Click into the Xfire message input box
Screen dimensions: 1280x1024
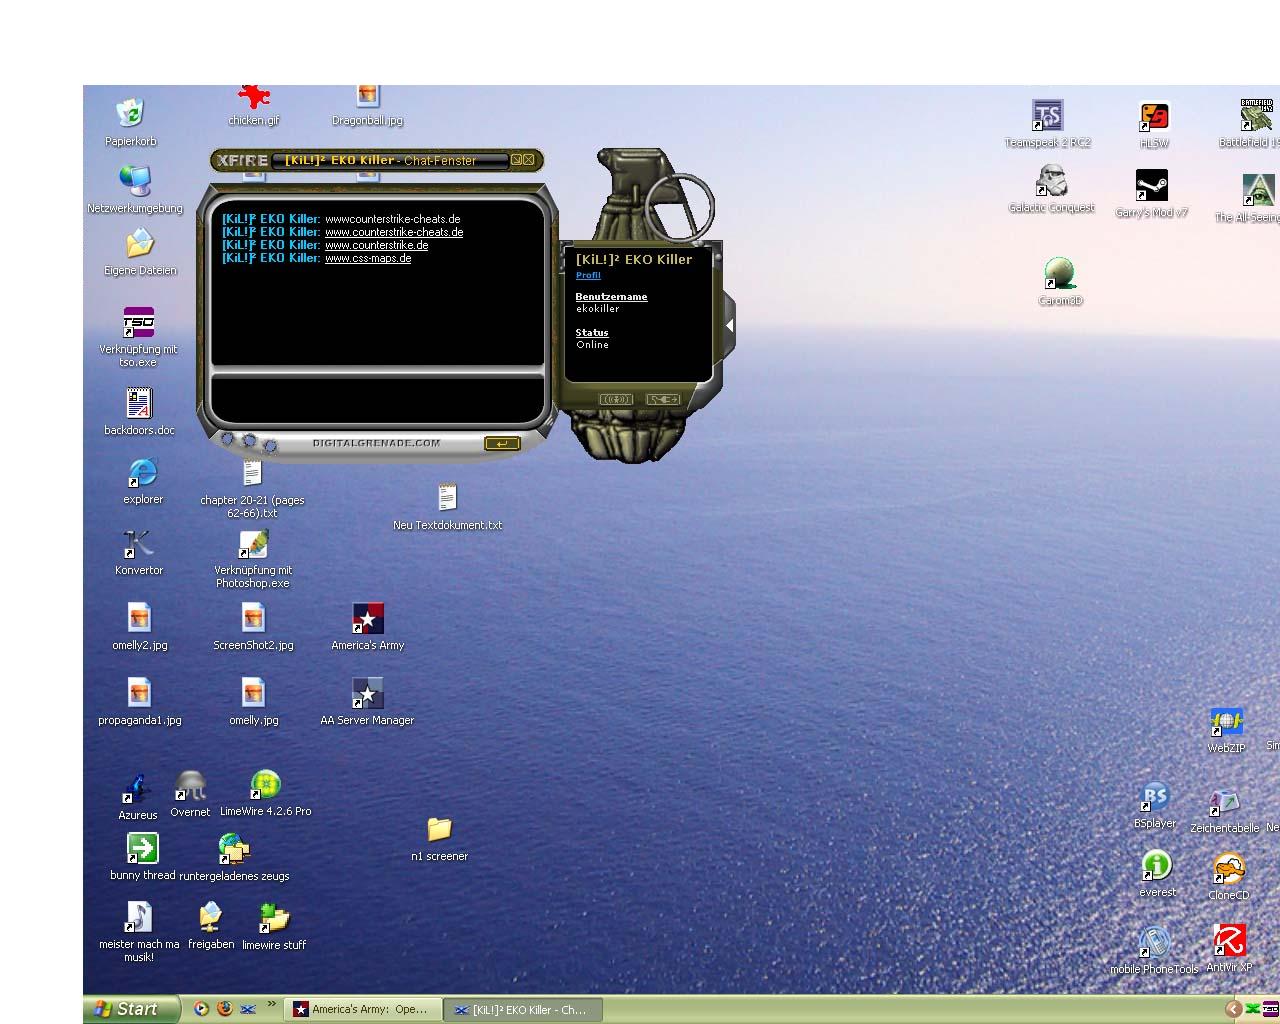(x=376, y=399)
